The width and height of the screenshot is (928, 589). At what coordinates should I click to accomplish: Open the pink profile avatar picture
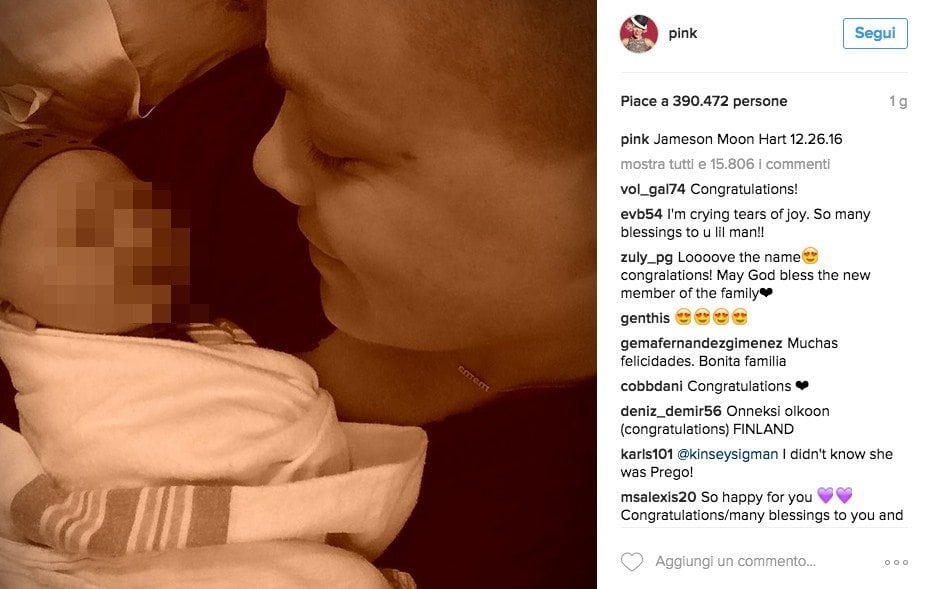tap(639, 34)
